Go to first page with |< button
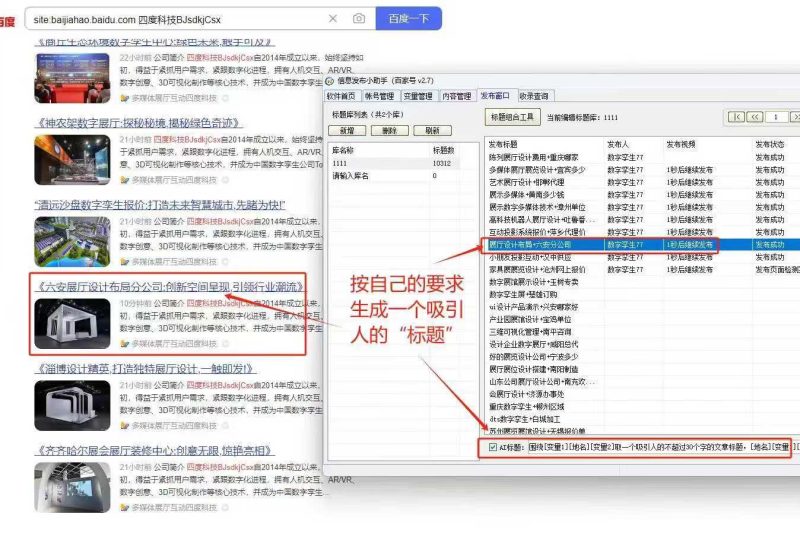800x533 pixels. point(736,117)
